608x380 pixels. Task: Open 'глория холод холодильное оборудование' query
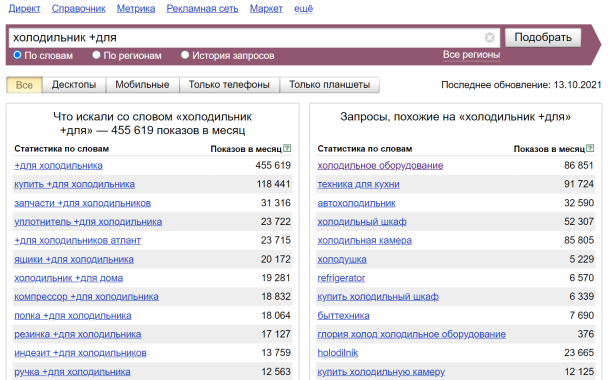[x=411, y=334]
